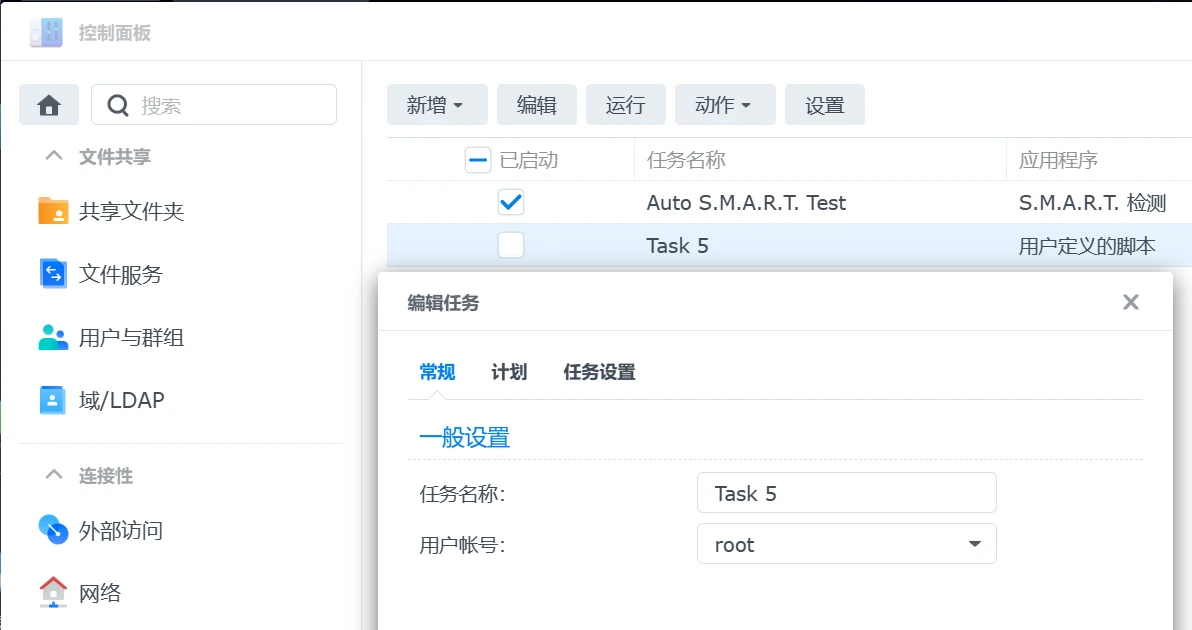Select the Auto S.M.A.R.T. Test task name
The image size is (1192, 630).
pos(746,203)
